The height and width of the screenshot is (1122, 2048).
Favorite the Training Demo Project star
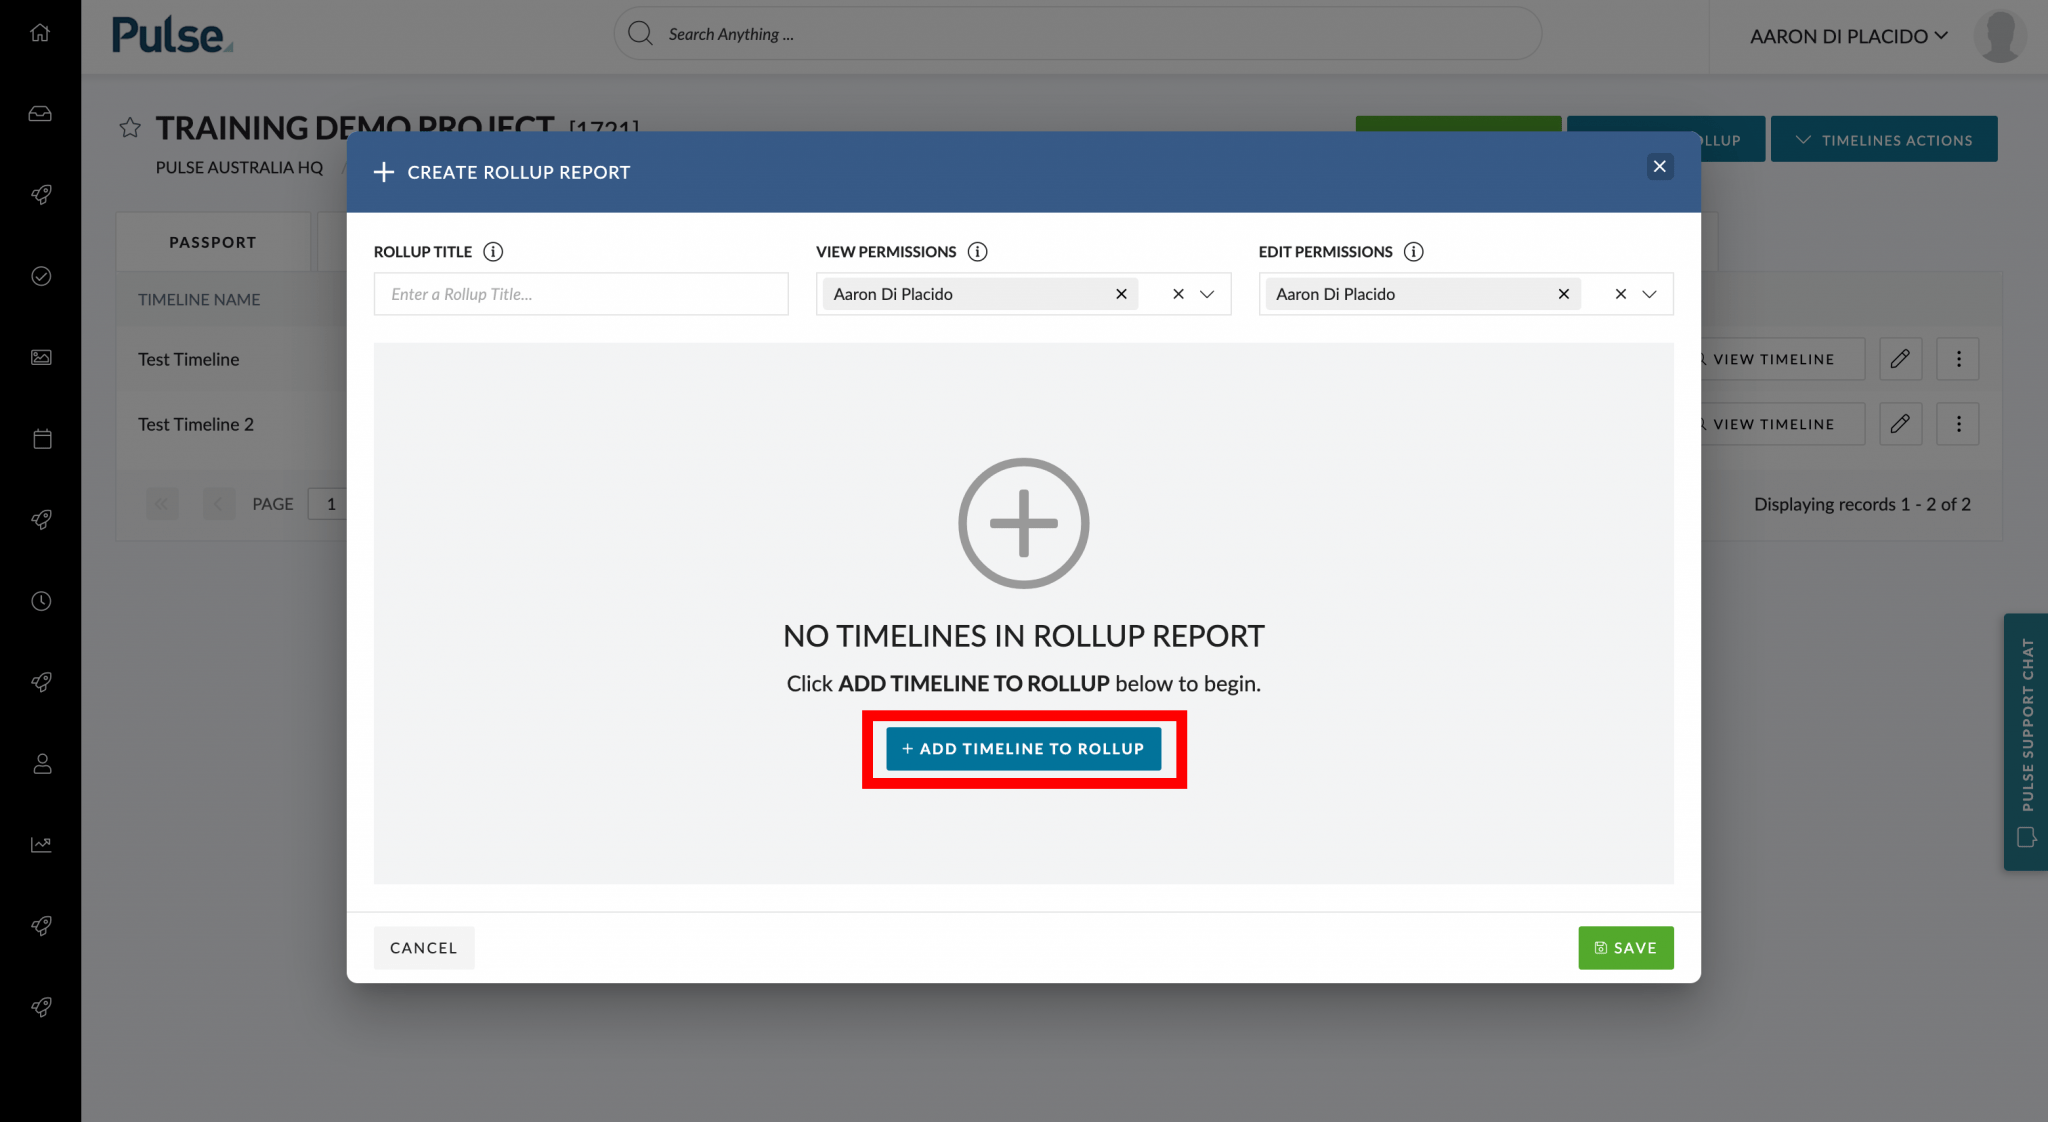click(x=131, y=128)
